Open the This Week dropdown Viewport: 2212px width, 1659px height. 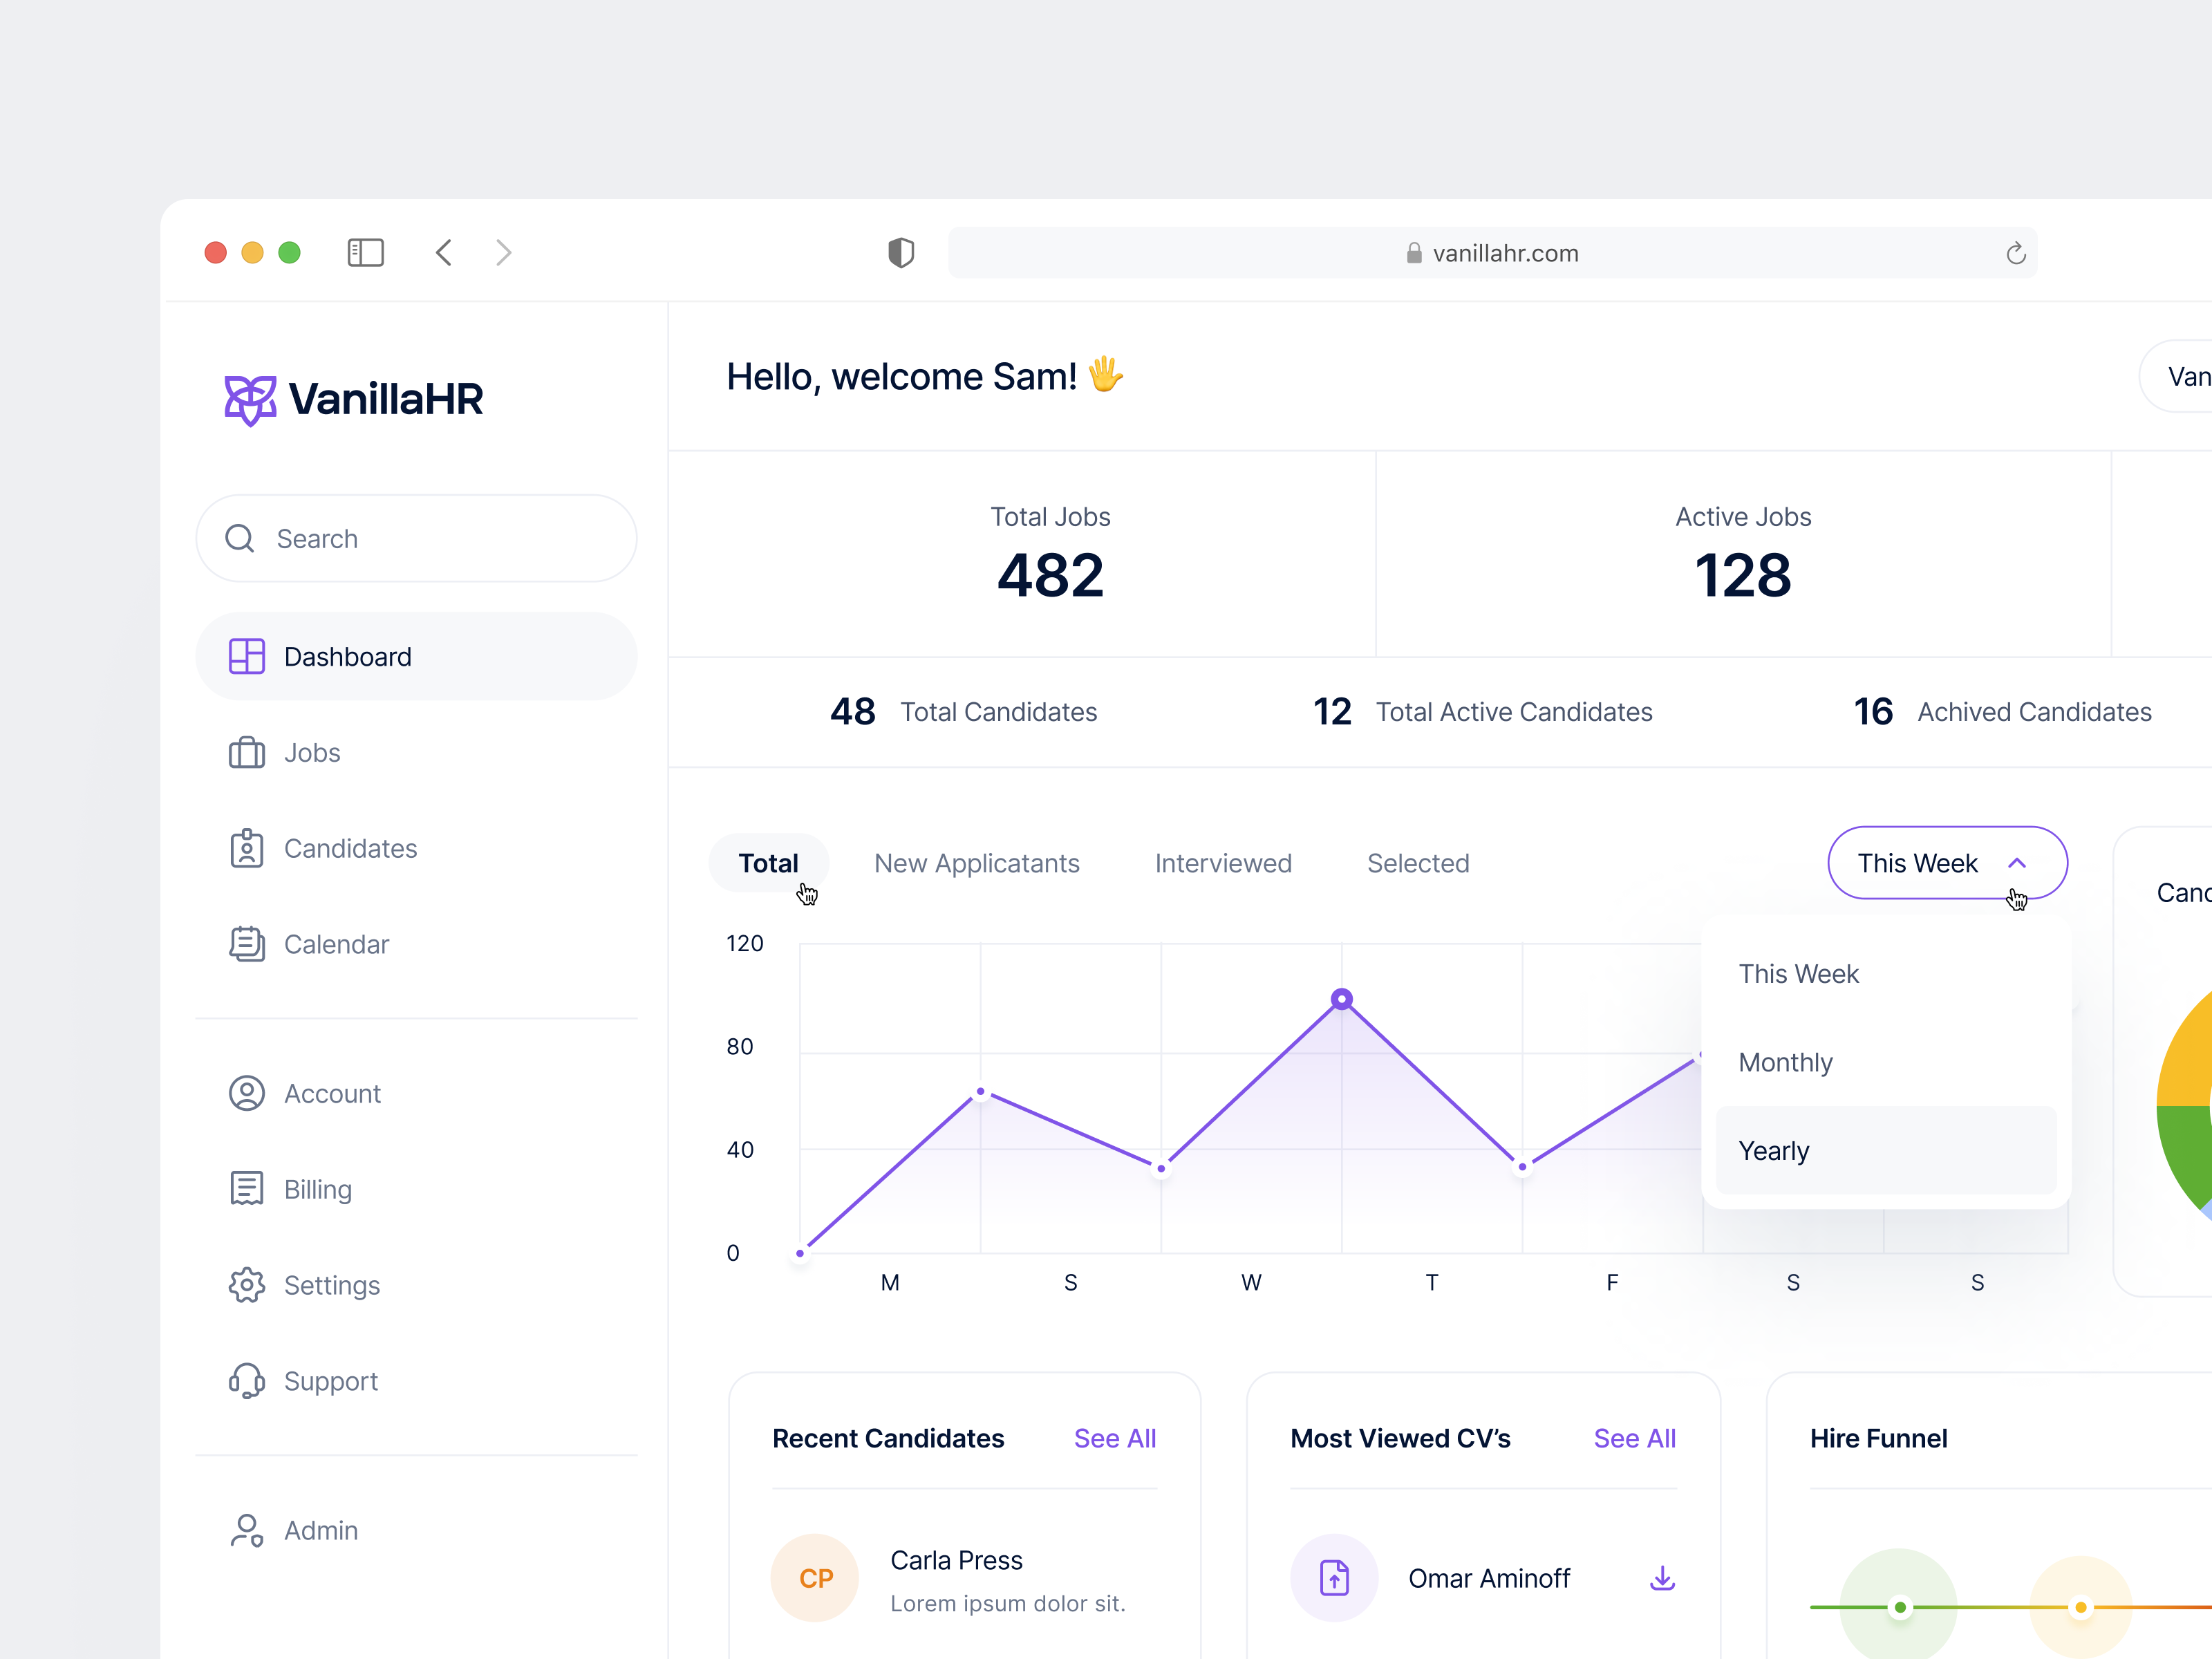[x=1947, y=863]
